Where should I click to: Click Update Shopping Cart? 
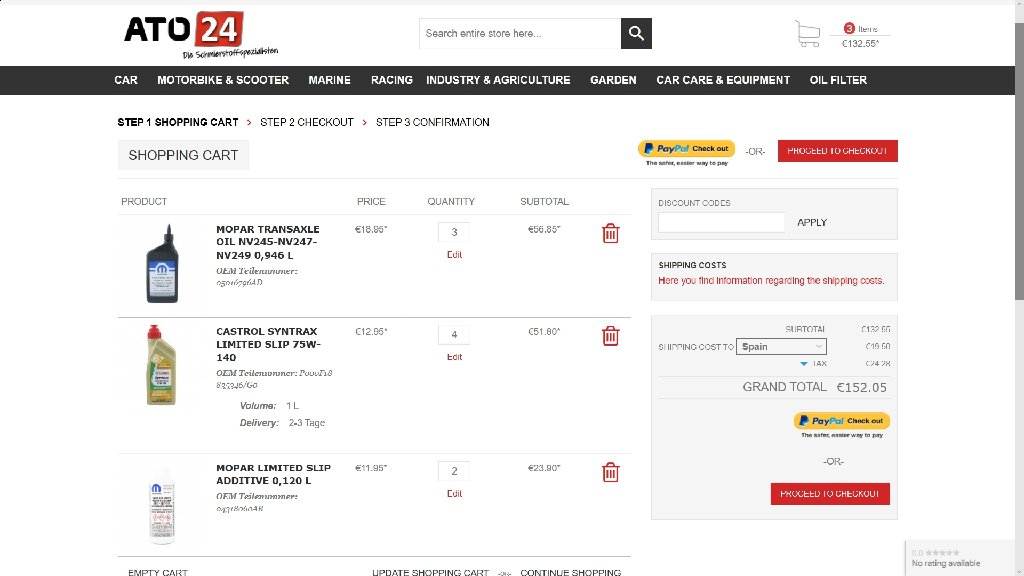[x=430, y=573]
